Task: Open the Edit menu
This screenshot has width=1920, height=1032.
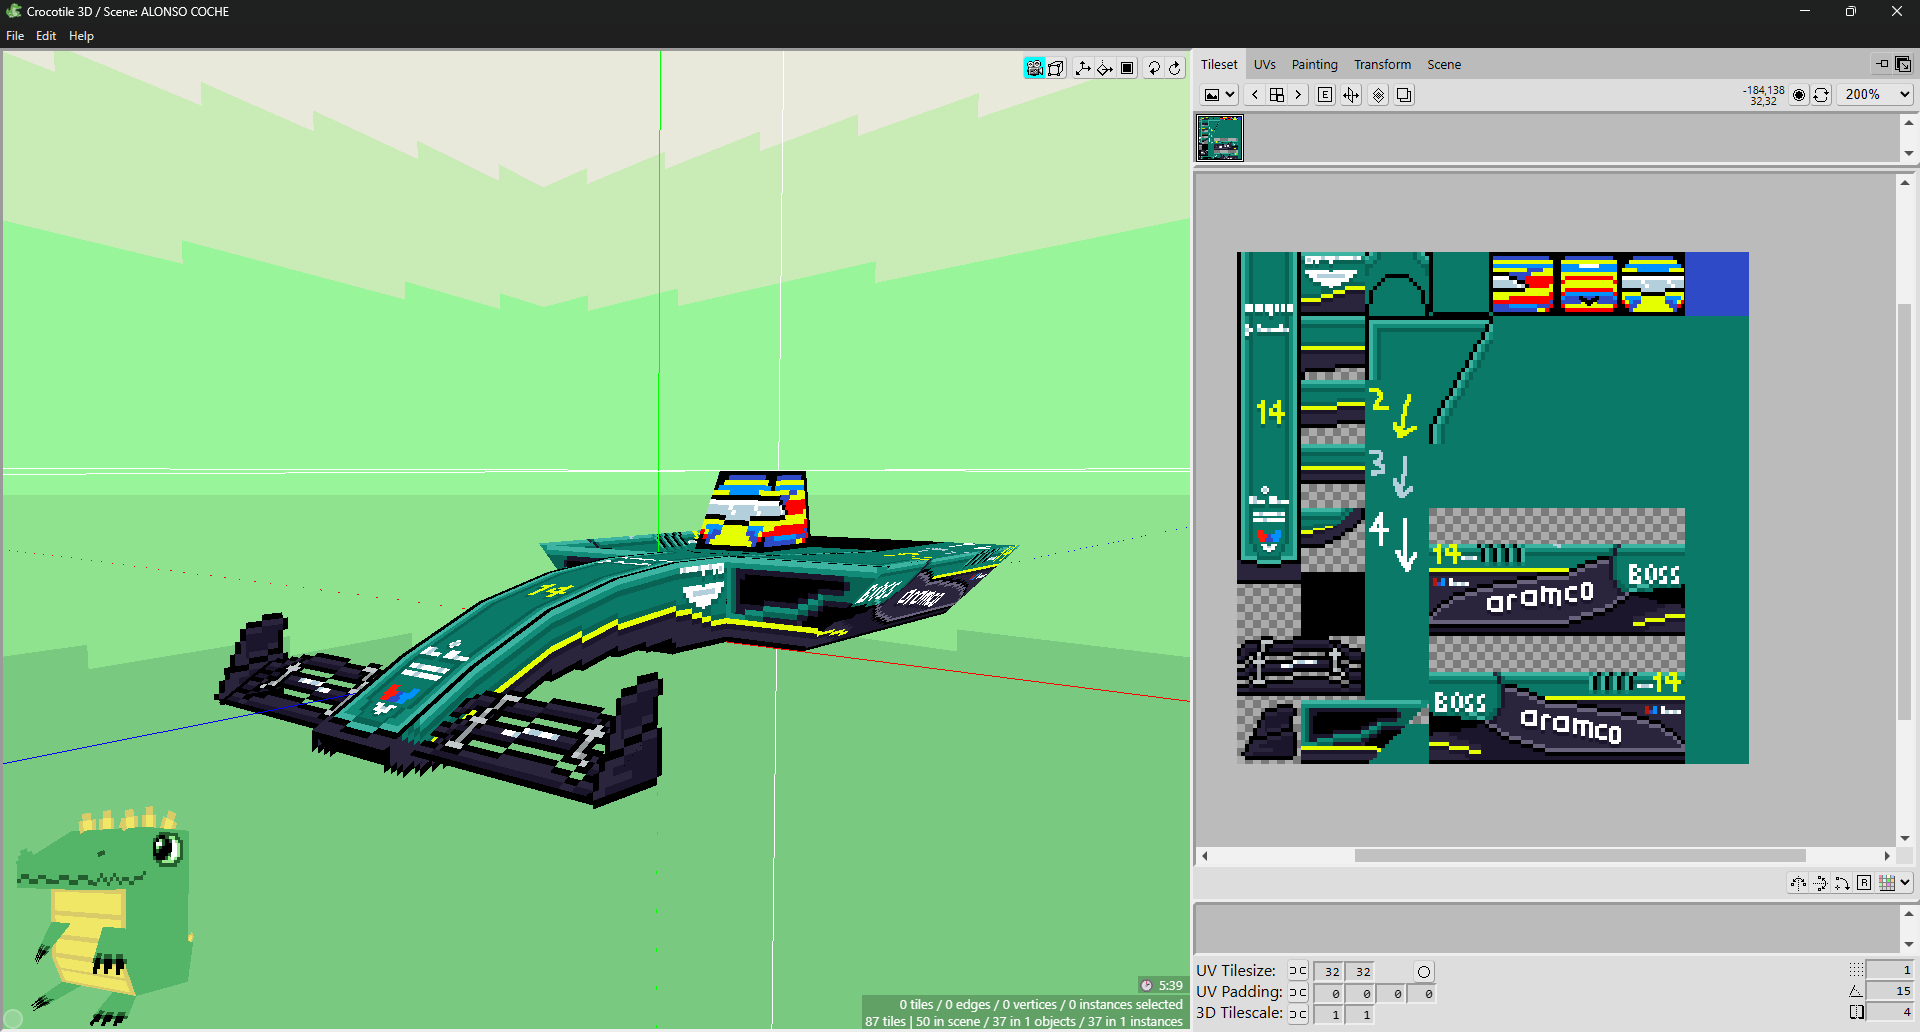Action: pos(46,36)
